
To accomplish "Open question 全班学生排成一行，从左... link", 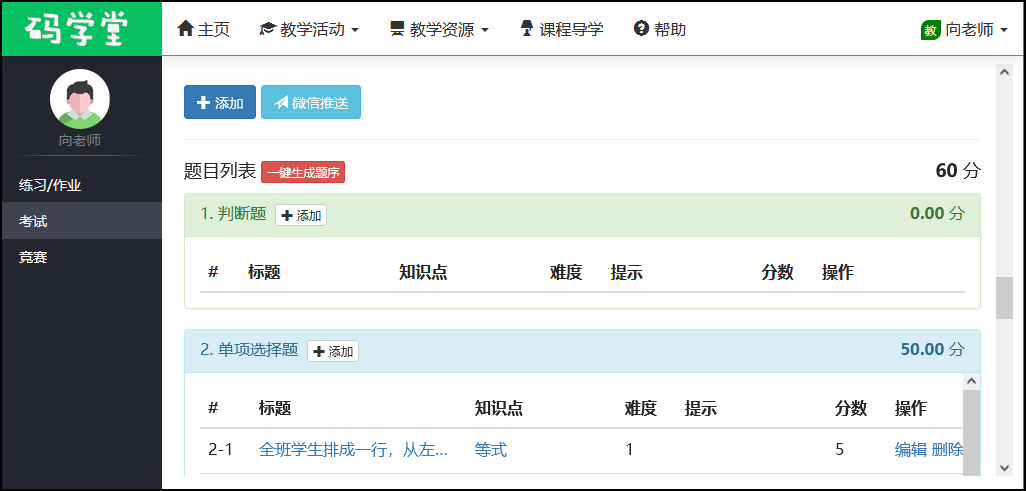I will click(353, 450).
